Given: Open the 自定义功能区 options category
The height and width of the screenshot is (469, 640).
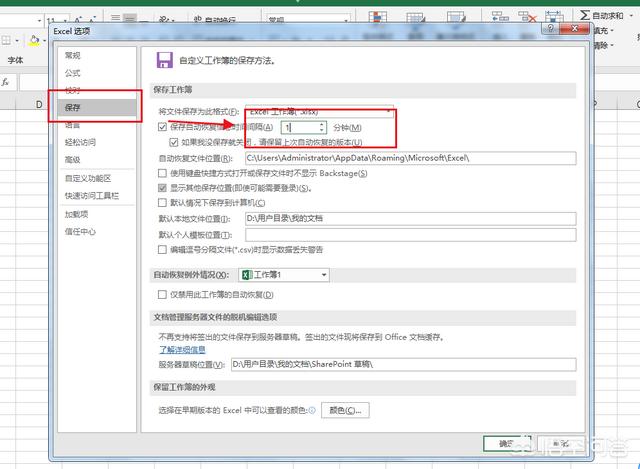Looking at the screenshot, I should click(x=88, y=178).
